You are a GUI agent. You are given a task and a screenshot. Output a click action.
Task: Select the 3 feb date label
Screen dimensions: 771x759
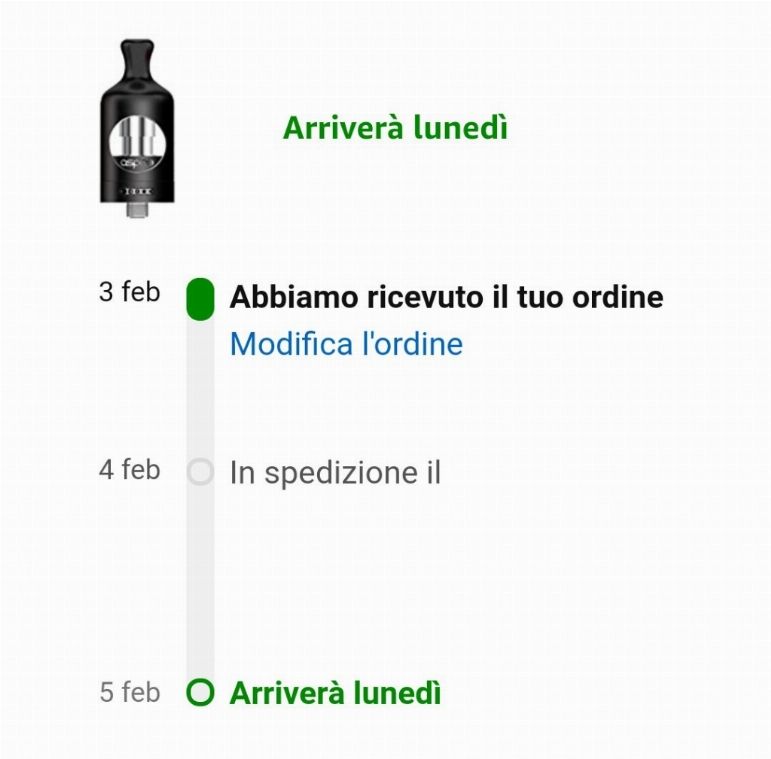(x=130, y=292)
